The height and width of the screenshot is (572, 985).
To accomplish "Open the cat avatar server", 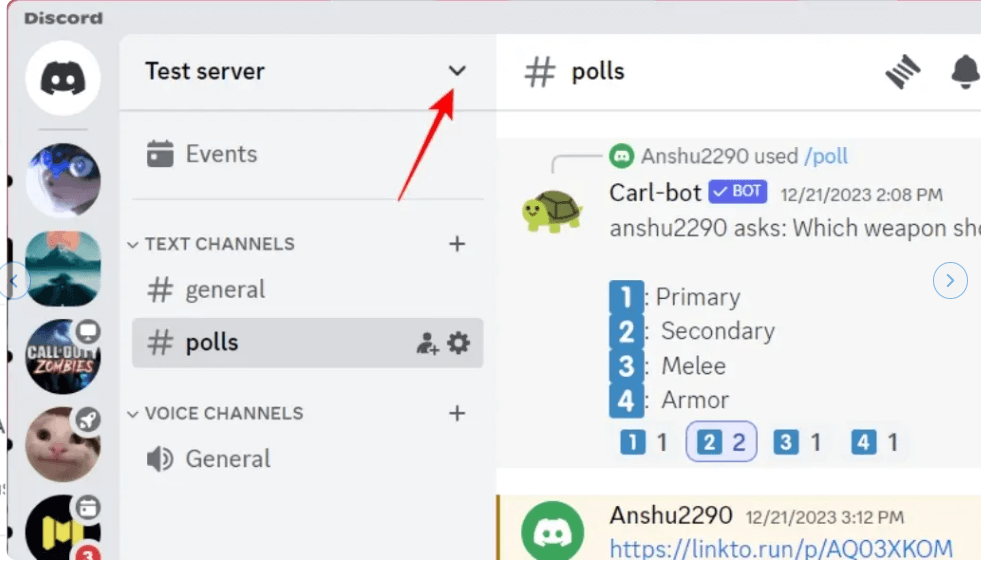I will tap(63, 443).
